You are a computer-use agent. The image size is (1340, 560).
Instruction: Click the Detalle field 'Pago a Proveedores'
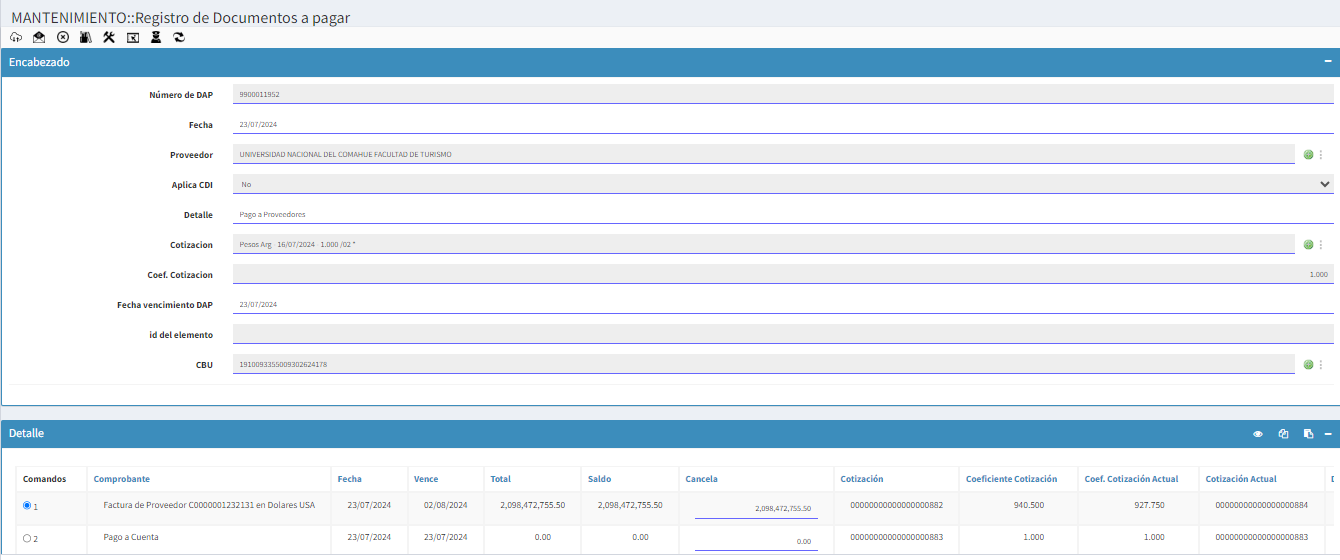click(x=783, y=214)
